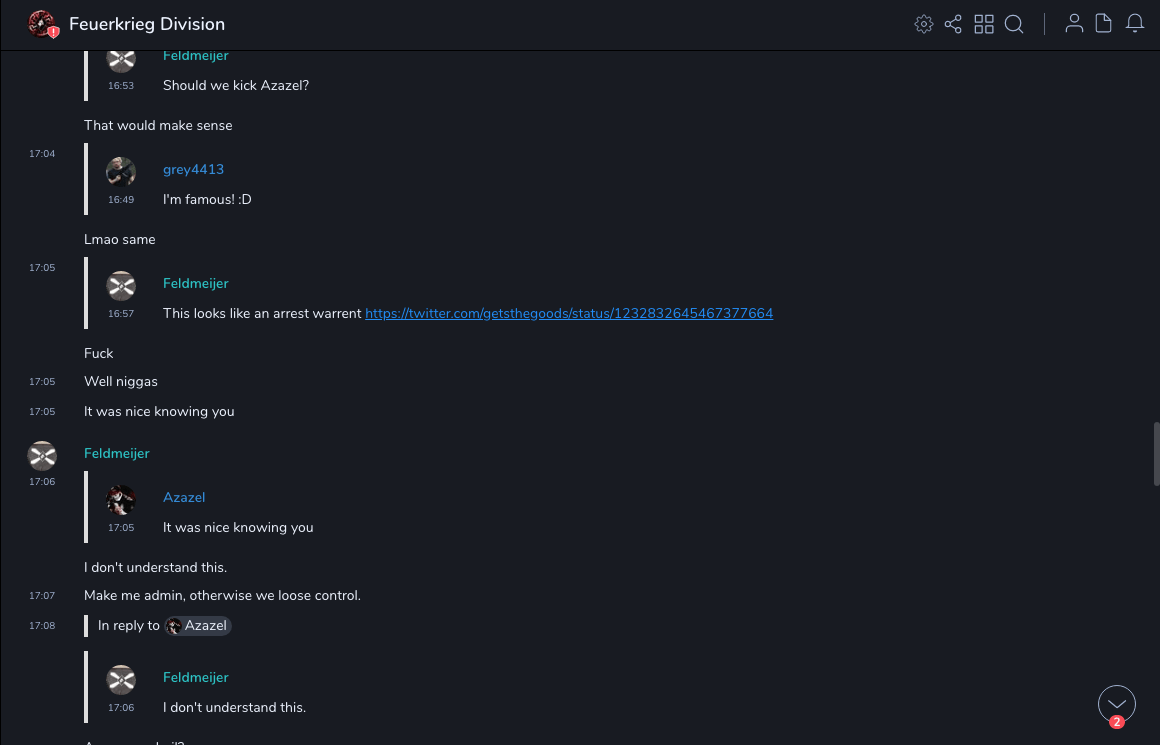The width and height of the screenshot is (1160, 745).
Task: Click grey4413 username in quoted reply
Action: tap(193, 169)
